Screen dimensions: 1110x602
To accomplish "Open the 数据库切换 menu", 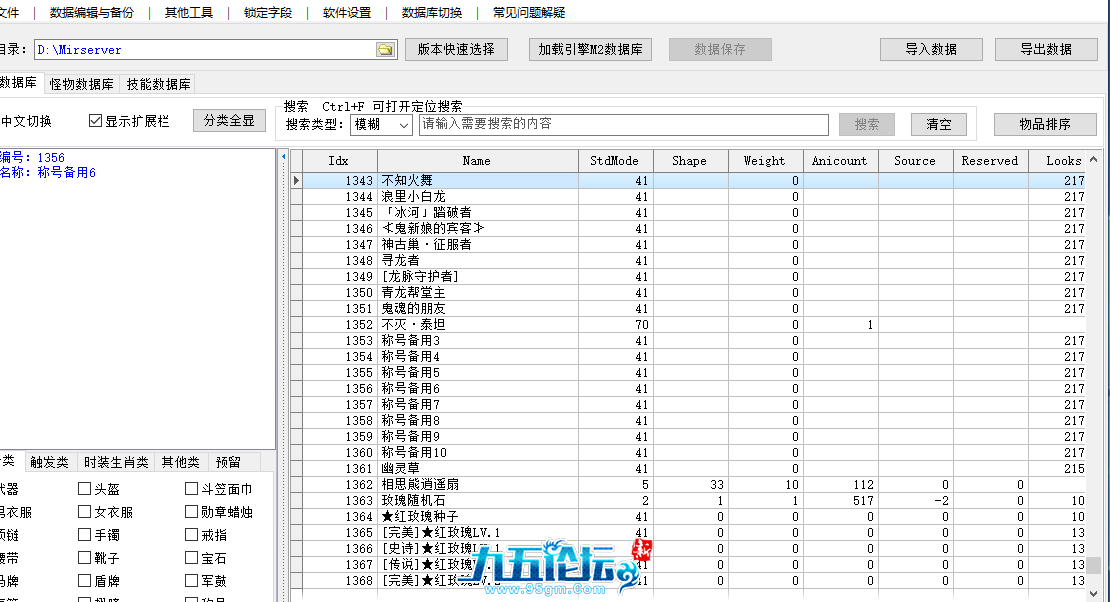I will coord(432,13).
